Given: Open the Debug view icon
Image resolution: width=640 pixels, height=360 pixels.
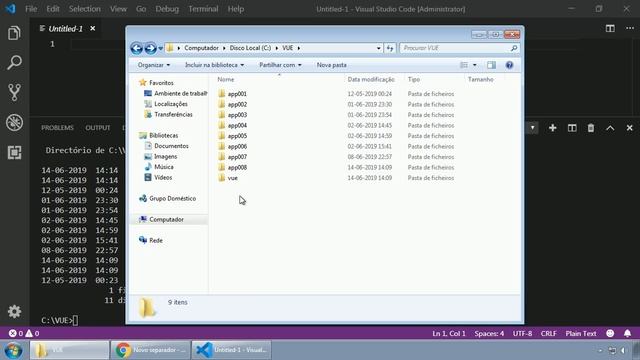Looking at the screenshot, I should click(x=14, y=122).
